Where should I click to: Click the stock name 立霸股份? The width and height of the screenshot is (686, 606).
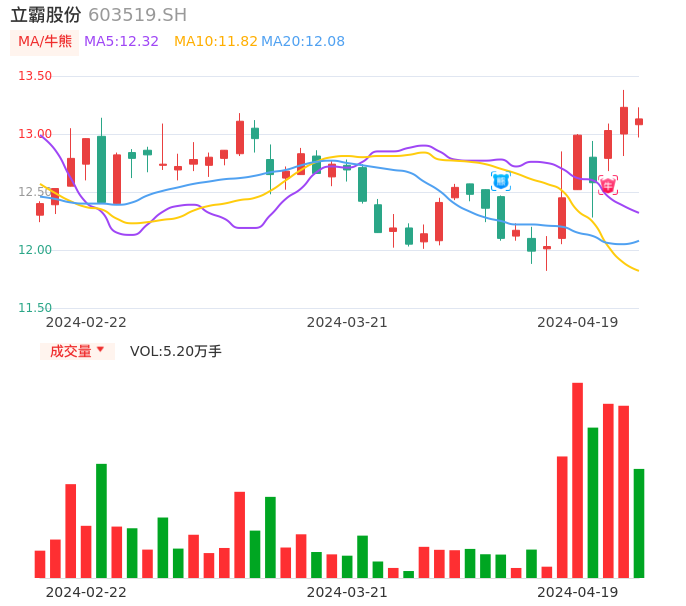tap(46, 15)
